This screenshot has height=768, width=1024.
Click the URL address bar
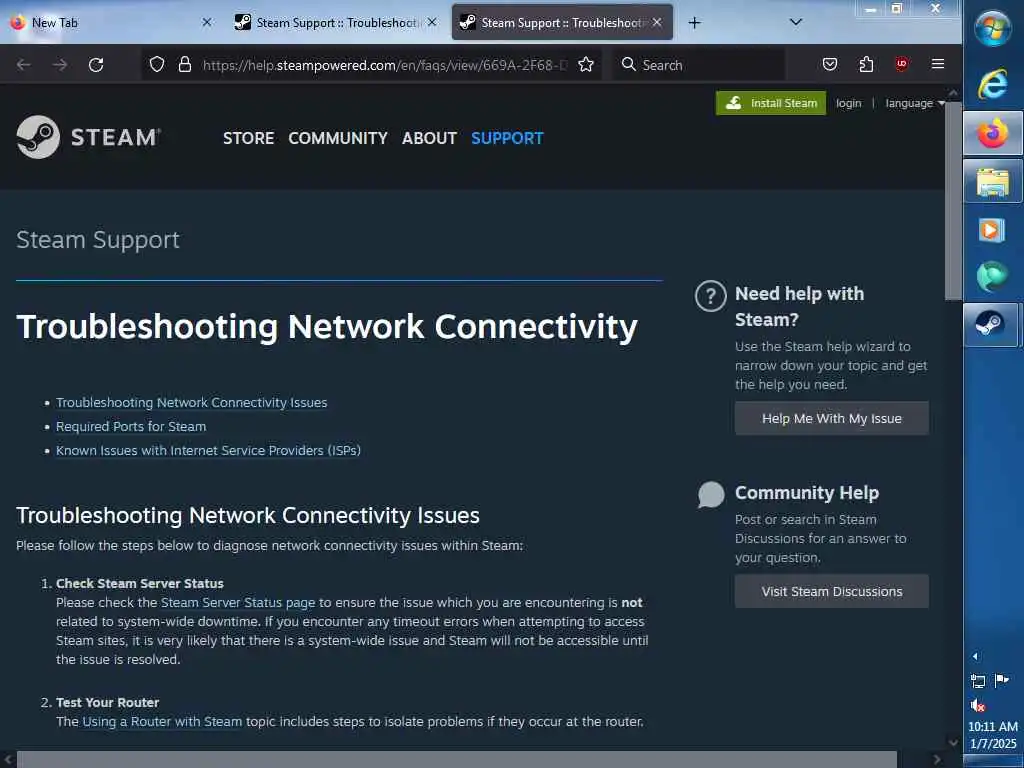pyautogui.click(x=385, y=65)
